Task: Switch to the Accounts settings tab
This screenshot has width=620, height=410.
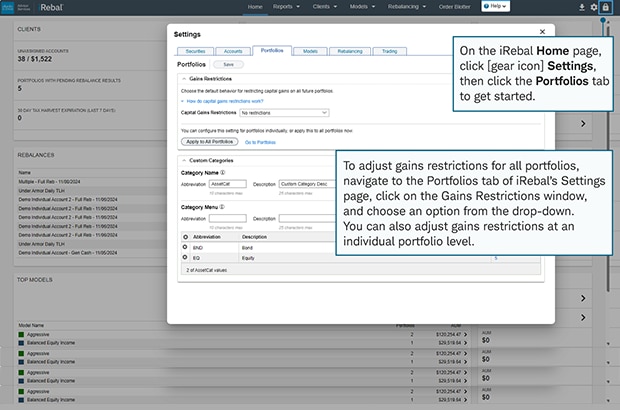Action: pyautogui.click(x=233, y=51)
